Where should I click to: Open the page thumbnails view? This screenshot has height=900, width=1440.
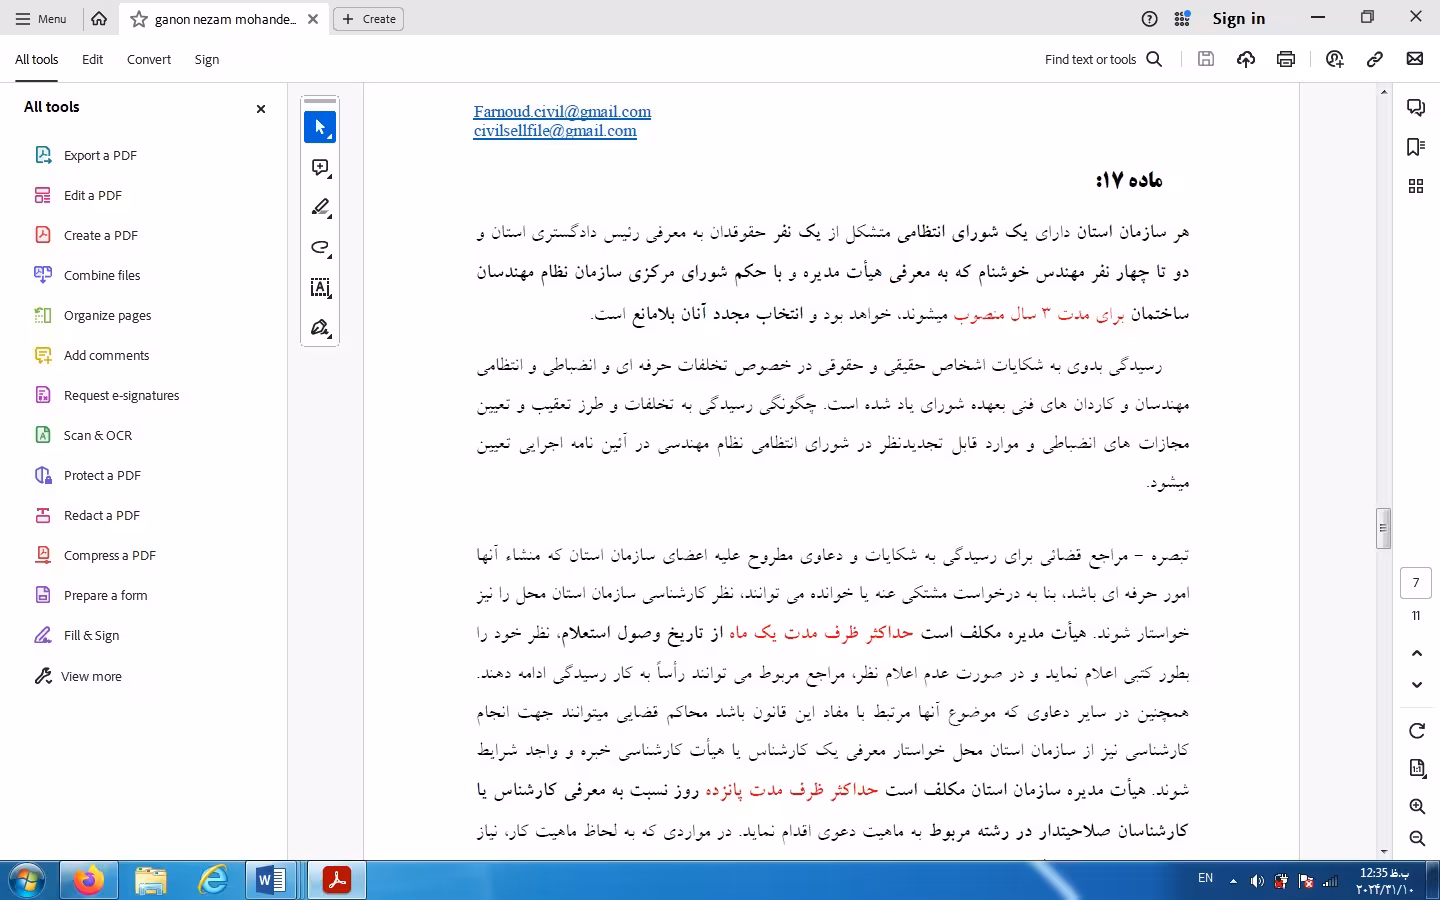pyautogui.click(x=1416, y=186)
